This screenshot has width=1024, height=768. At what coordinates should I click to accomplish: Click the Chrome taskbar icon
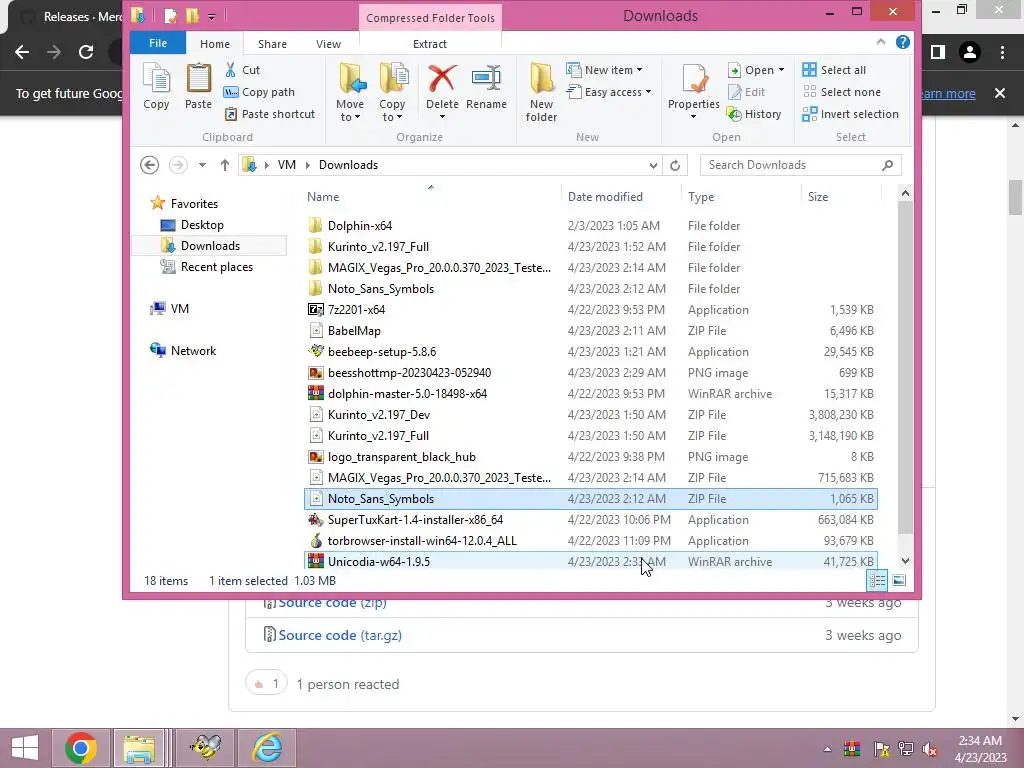click(81, 748)
